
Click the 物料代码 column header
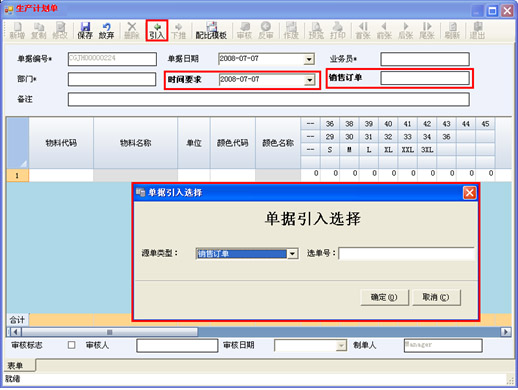pos(61,143)
